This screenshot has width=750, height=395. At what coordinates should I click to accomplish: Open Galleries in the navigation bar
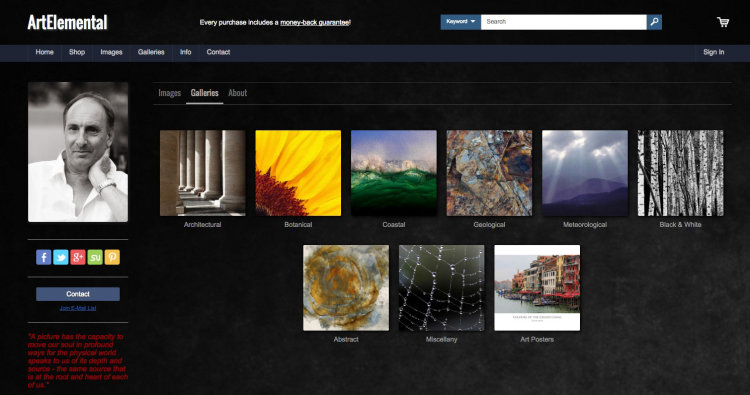(151, 52)
